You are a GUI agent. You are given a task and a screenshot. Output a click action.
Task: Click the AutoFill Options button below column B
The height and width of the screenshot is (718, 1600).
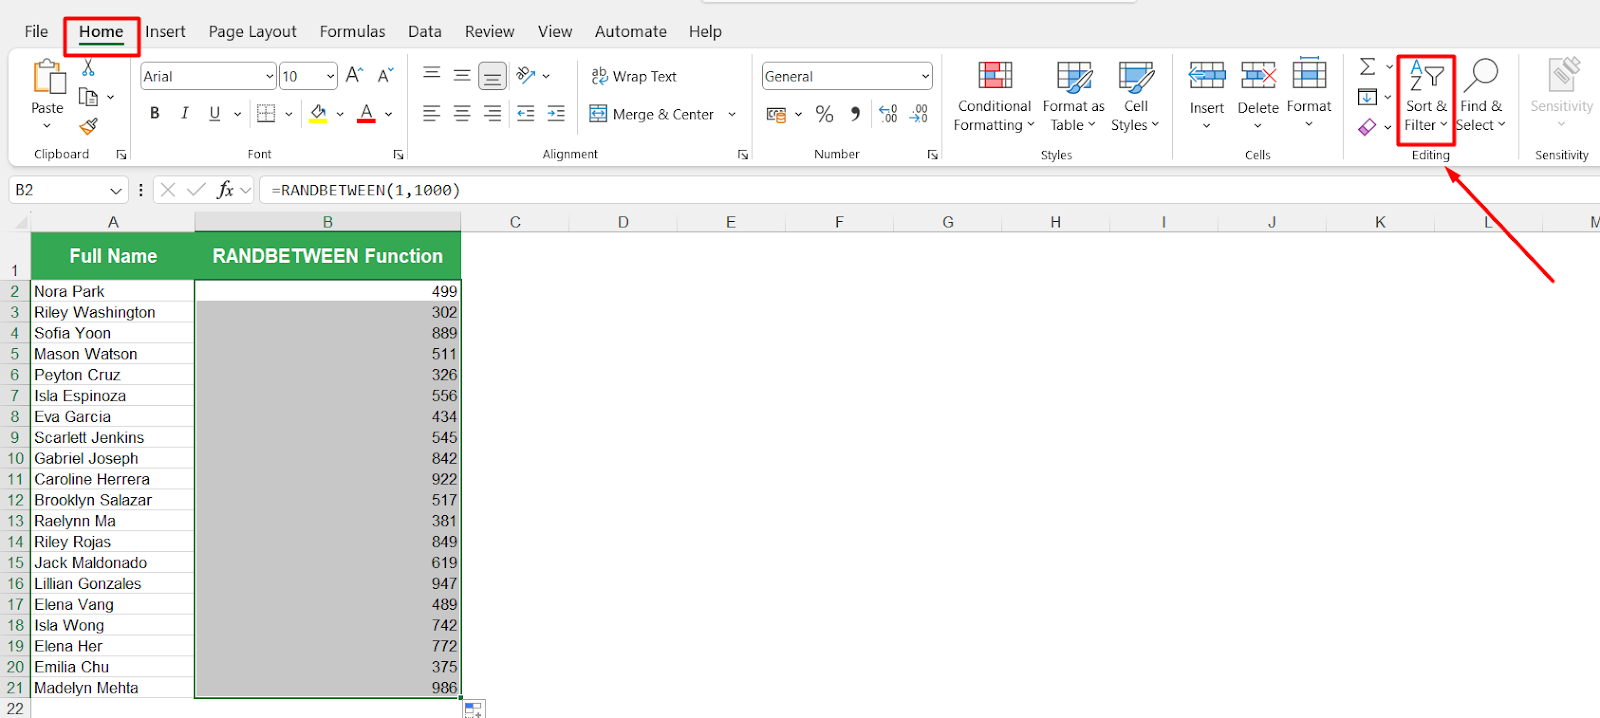pyautogui.click(x=474, y=709)
